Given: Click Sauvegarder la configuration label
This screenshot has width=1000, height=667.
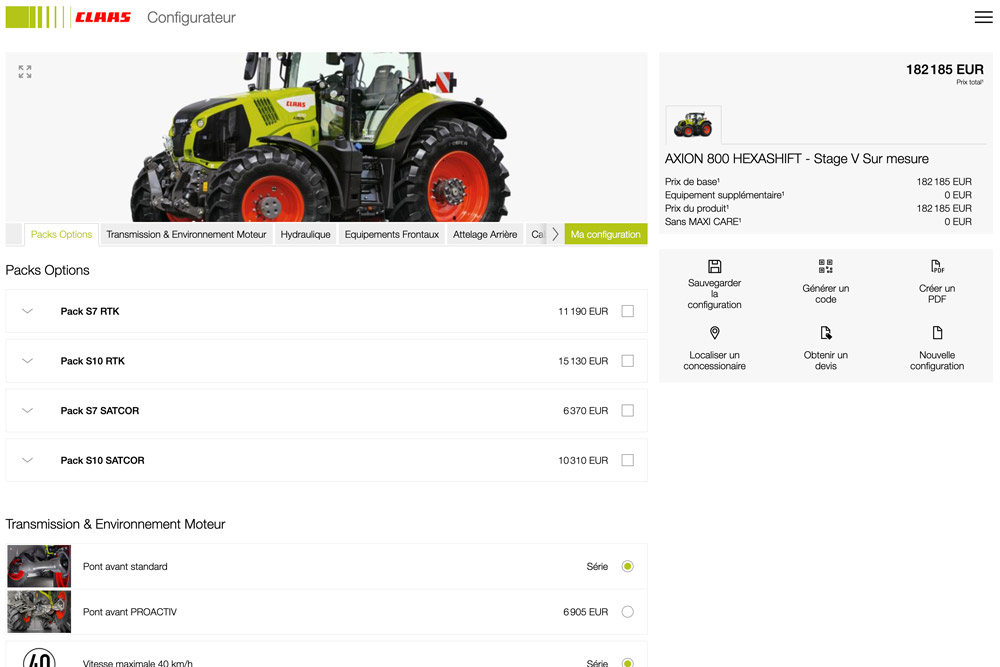Looking at the screenshot, I should point(714,294).
